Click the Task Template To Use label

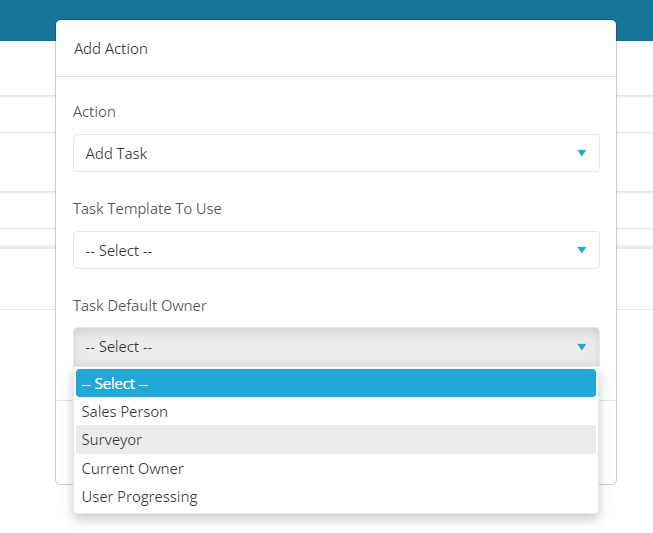[x=147, y=209]
